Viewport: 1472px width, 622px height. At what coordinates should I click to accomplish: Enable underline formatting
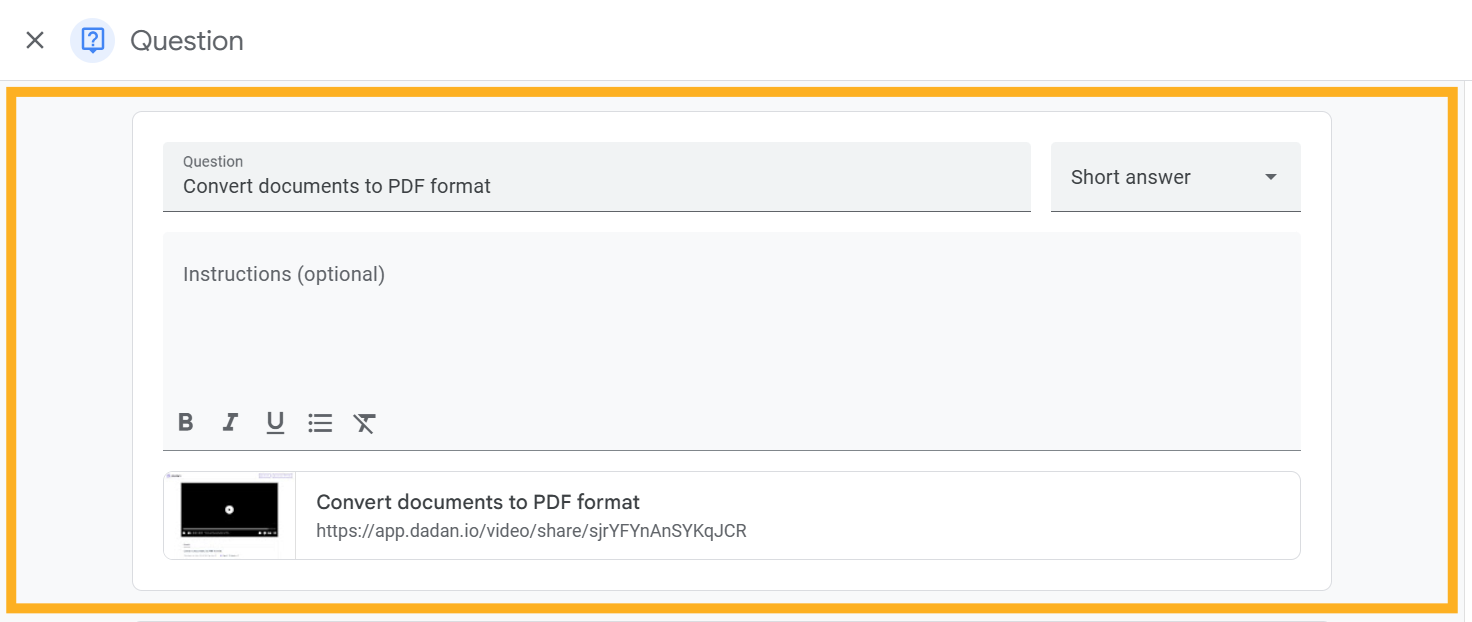(275, 422)
